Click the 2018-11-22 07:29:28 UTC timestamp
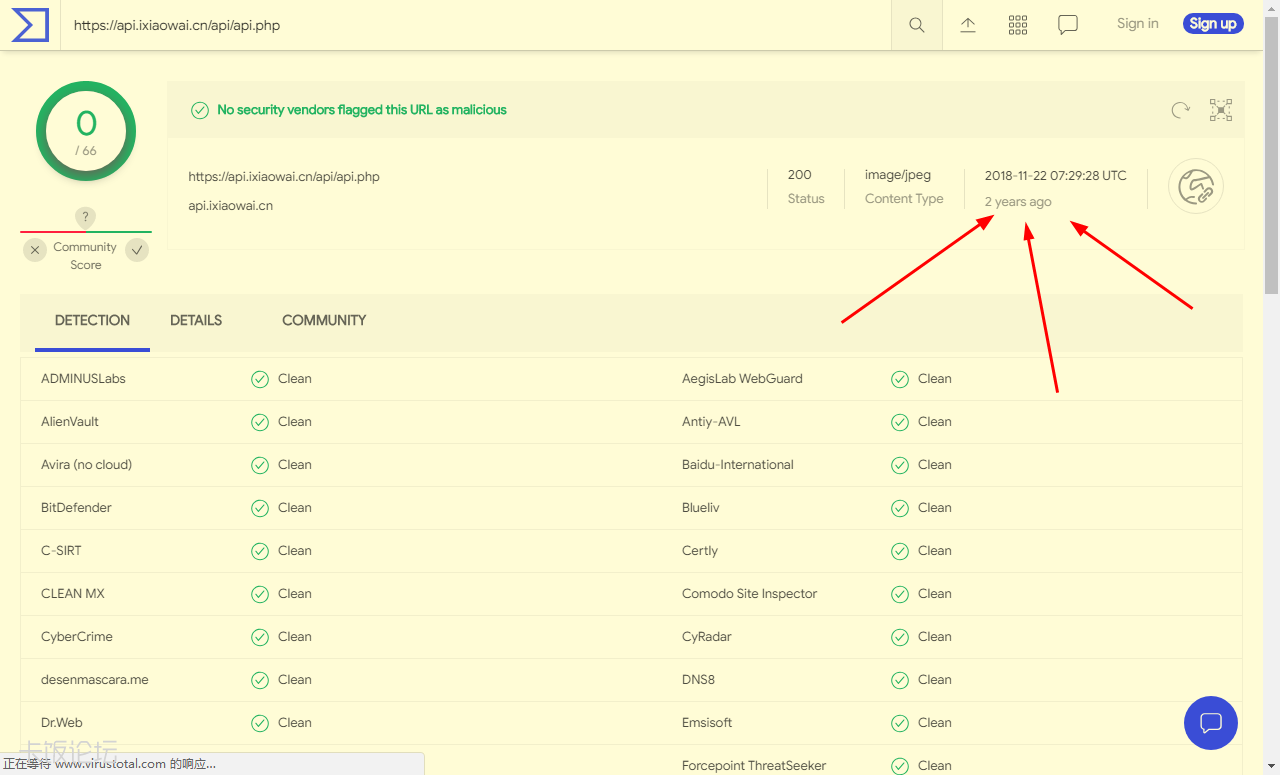The image size is (1280, 775). pos(1055,175)
